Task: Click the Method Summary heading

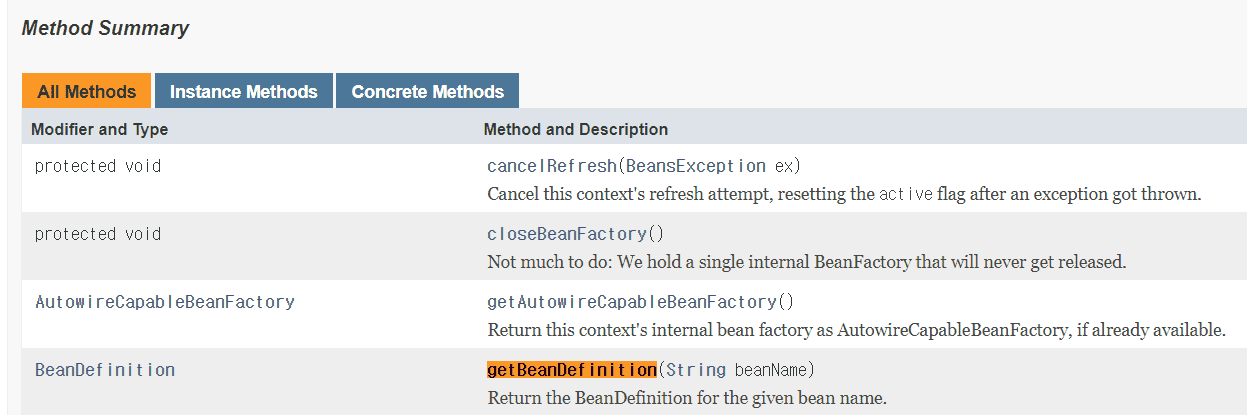Action: pyautogui.click(x=105, y=28)
